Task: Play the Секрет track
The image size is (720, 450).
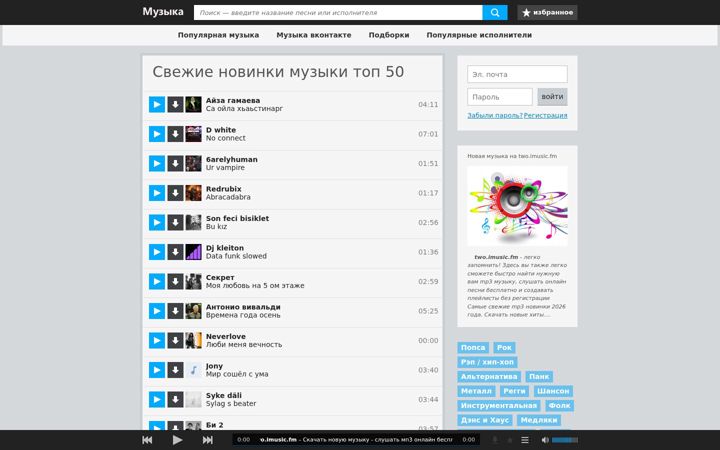Action: [157, 281]
